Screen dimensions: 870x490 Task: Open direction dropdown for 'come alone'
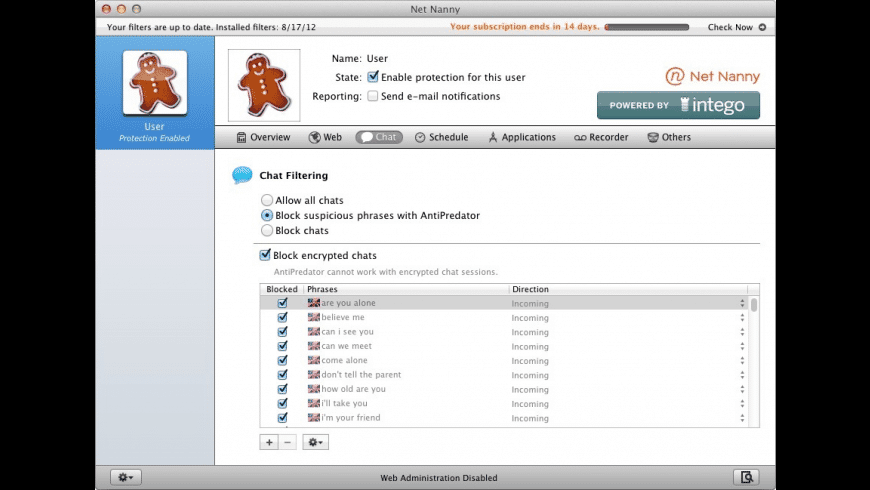[742, 361]
